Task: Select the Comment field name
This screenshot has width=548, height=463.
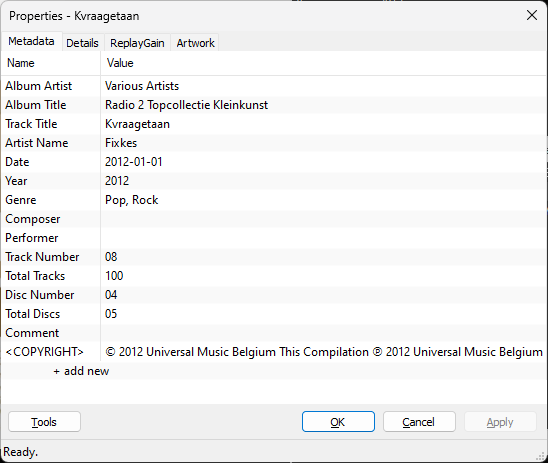Action: tap(32, 333)
